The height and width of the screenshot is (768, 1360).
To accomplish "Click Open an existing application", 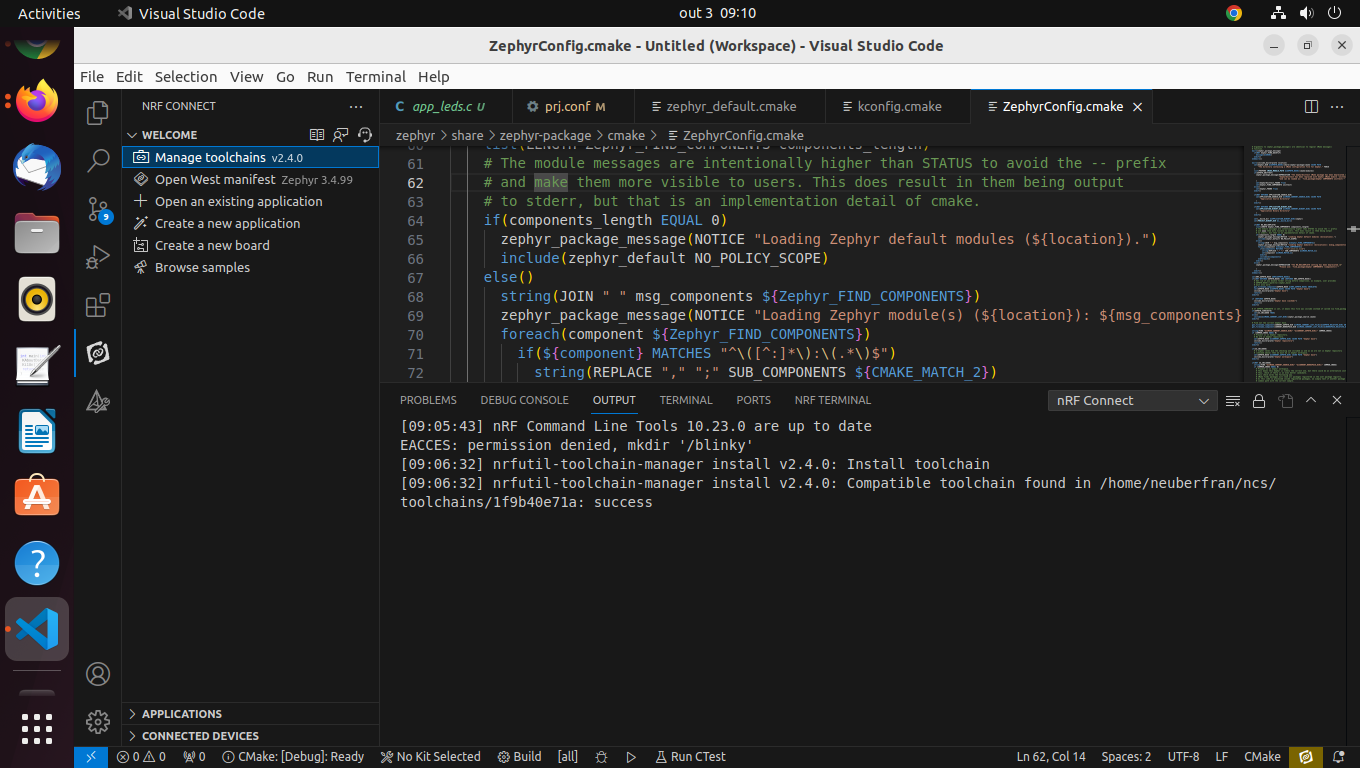I will pos(250,201).
